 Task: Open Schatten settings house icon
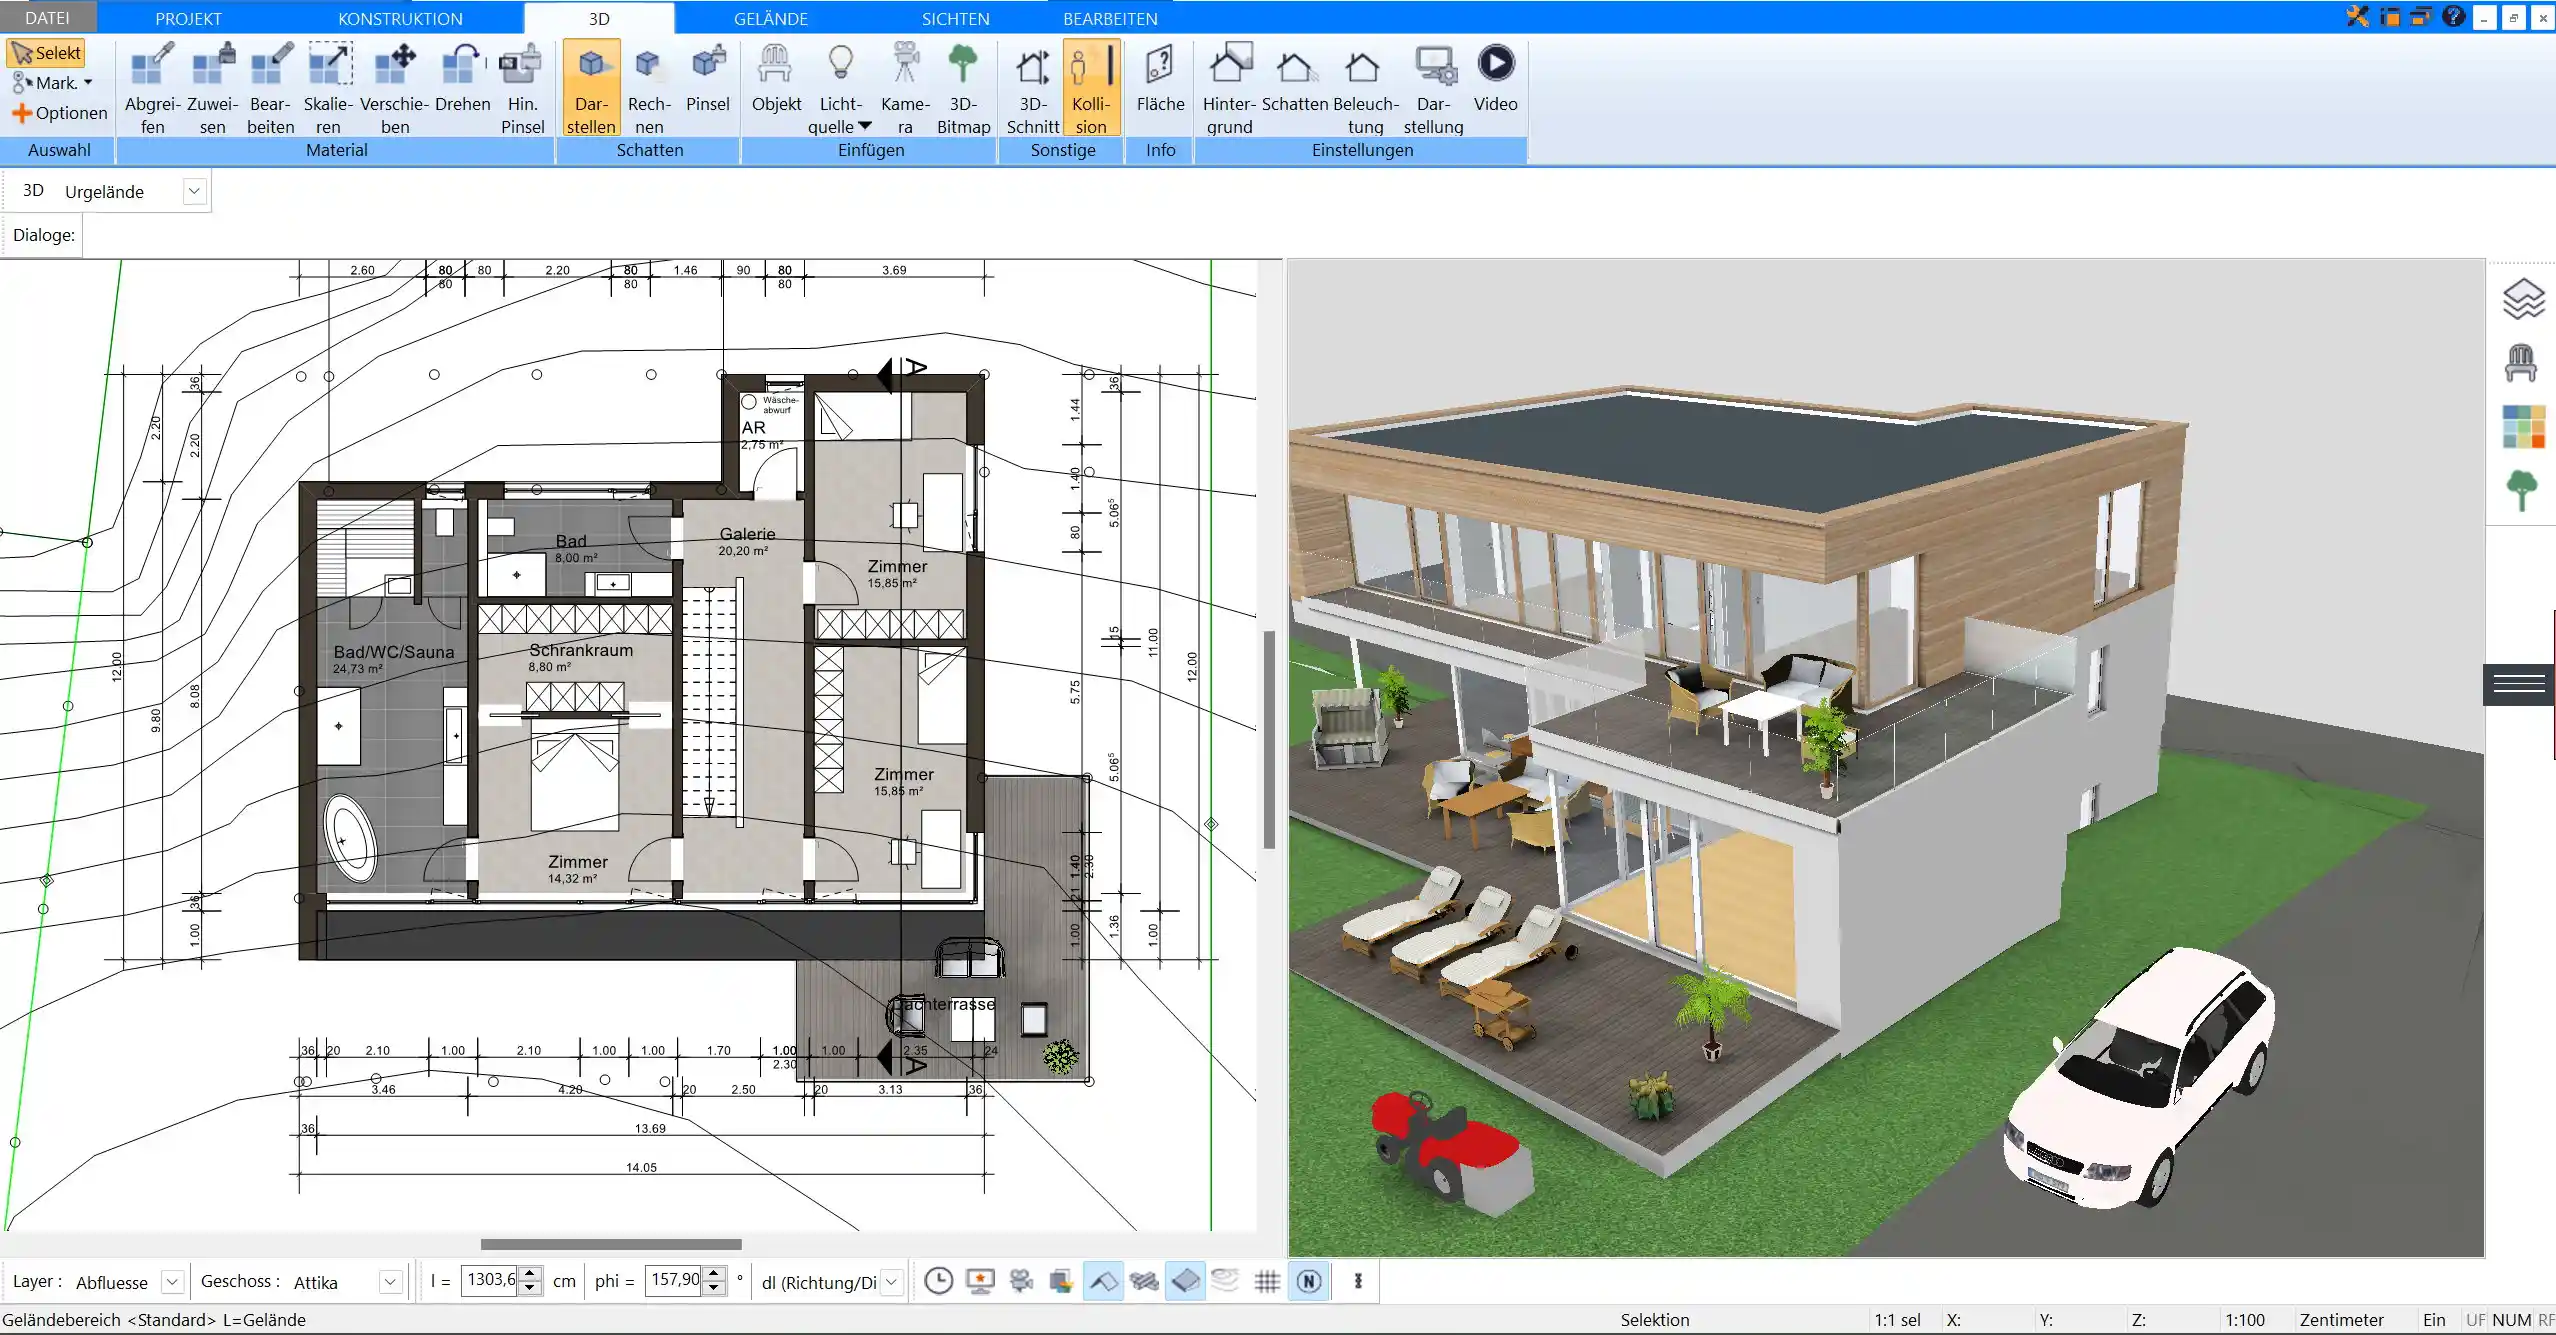coord(1295,78)
